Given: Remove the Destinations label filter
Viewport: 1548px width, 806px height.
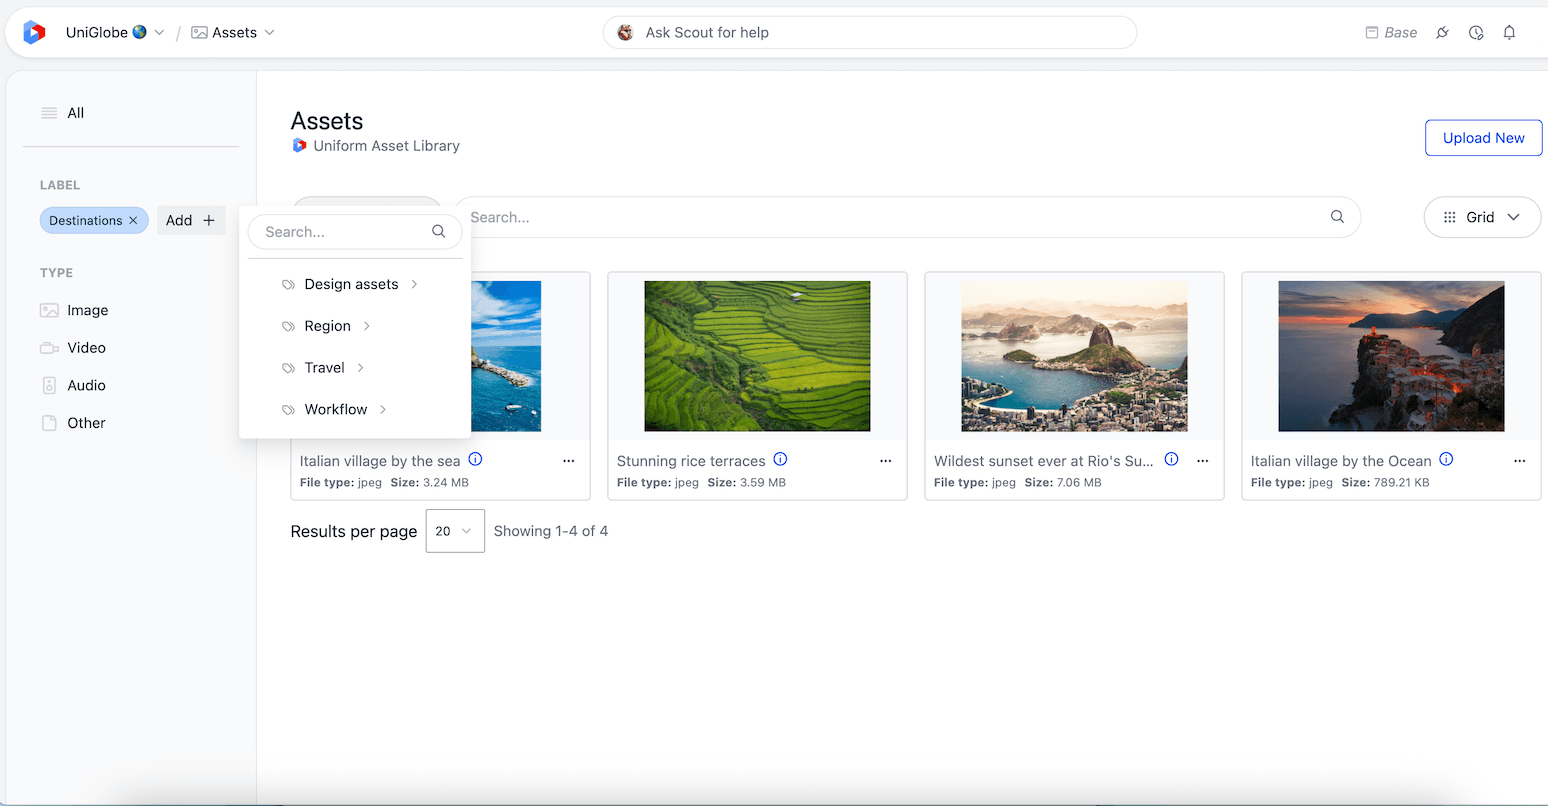Looking at the screenshot, I should tap(131, 220).
